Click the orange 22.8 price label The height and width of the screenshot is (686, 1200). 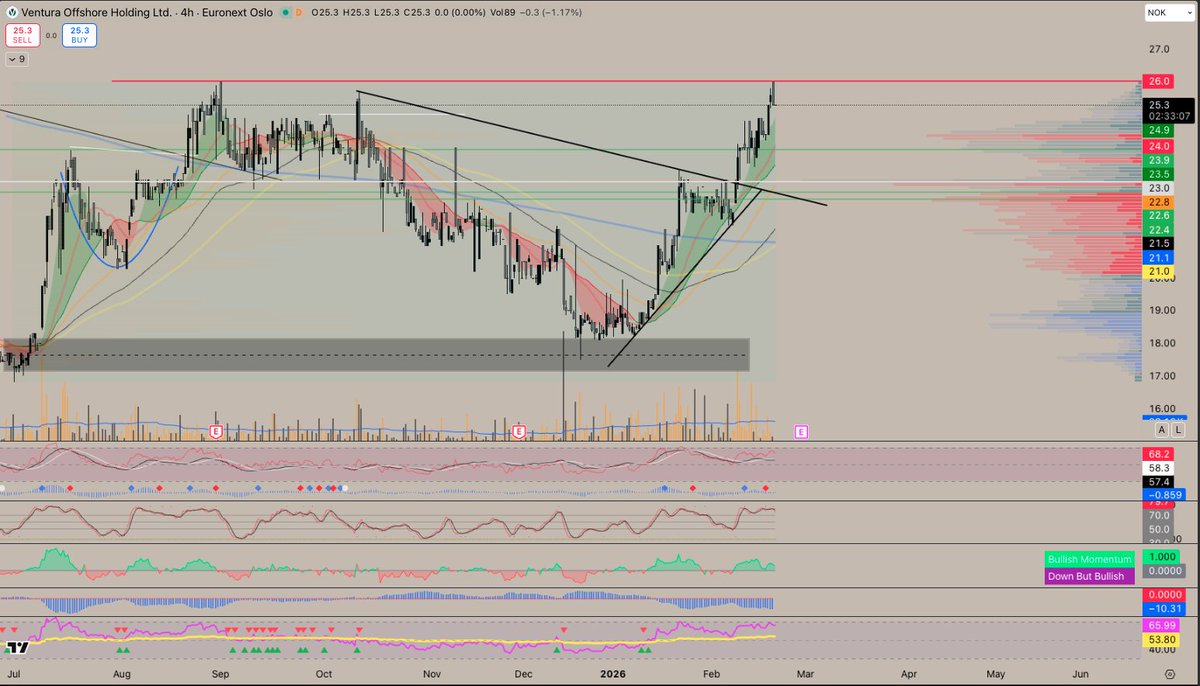point(1159,202)
